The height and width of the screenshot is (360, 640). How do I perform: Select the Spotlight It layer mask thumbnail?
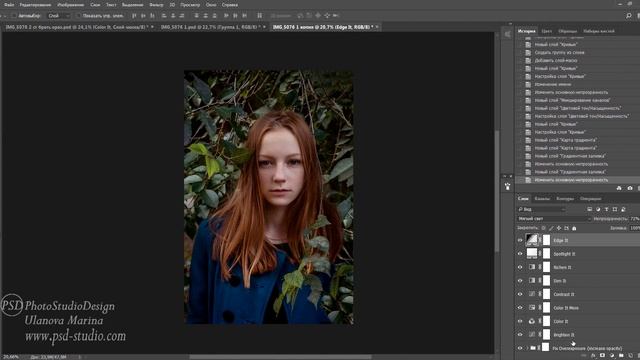pyautogui.click(x=547, y=254)
